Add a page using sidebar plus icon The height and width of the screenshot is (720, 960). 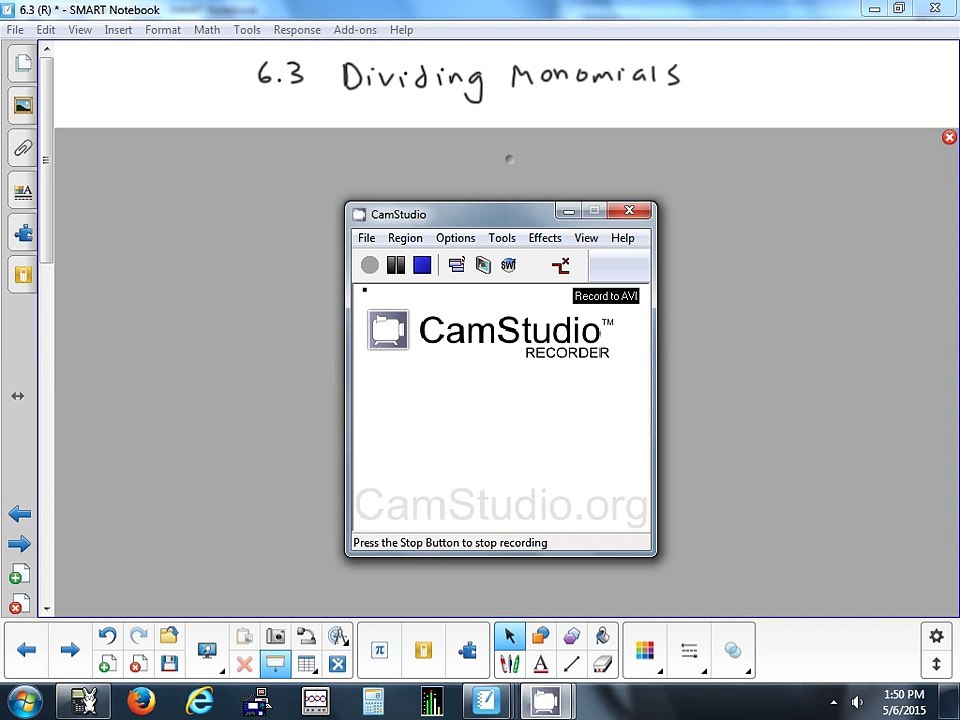click(x=20, y=574)
